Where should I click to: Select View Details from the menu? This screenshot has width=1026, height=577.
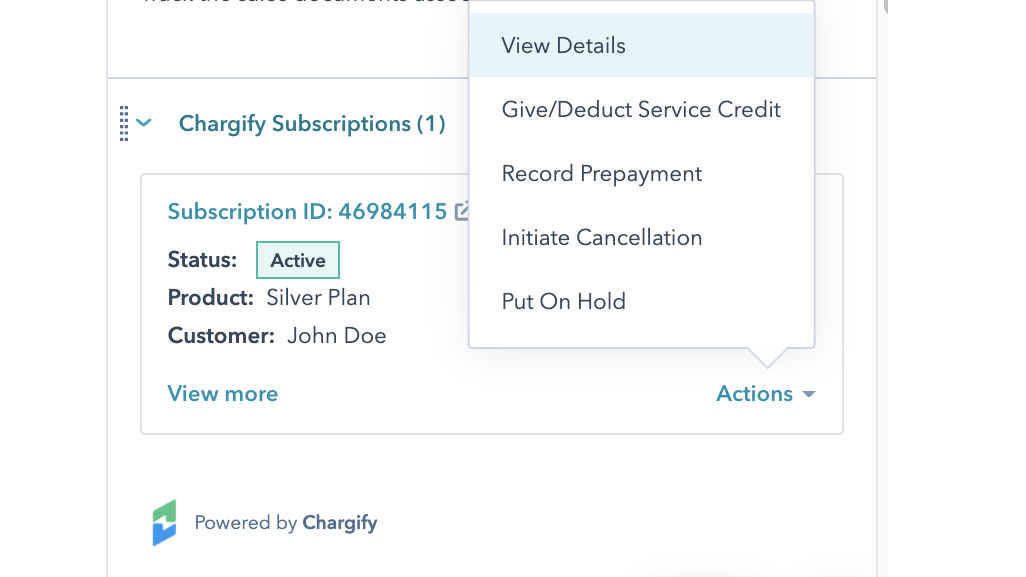pyautogui.click(x=563, y=45)
